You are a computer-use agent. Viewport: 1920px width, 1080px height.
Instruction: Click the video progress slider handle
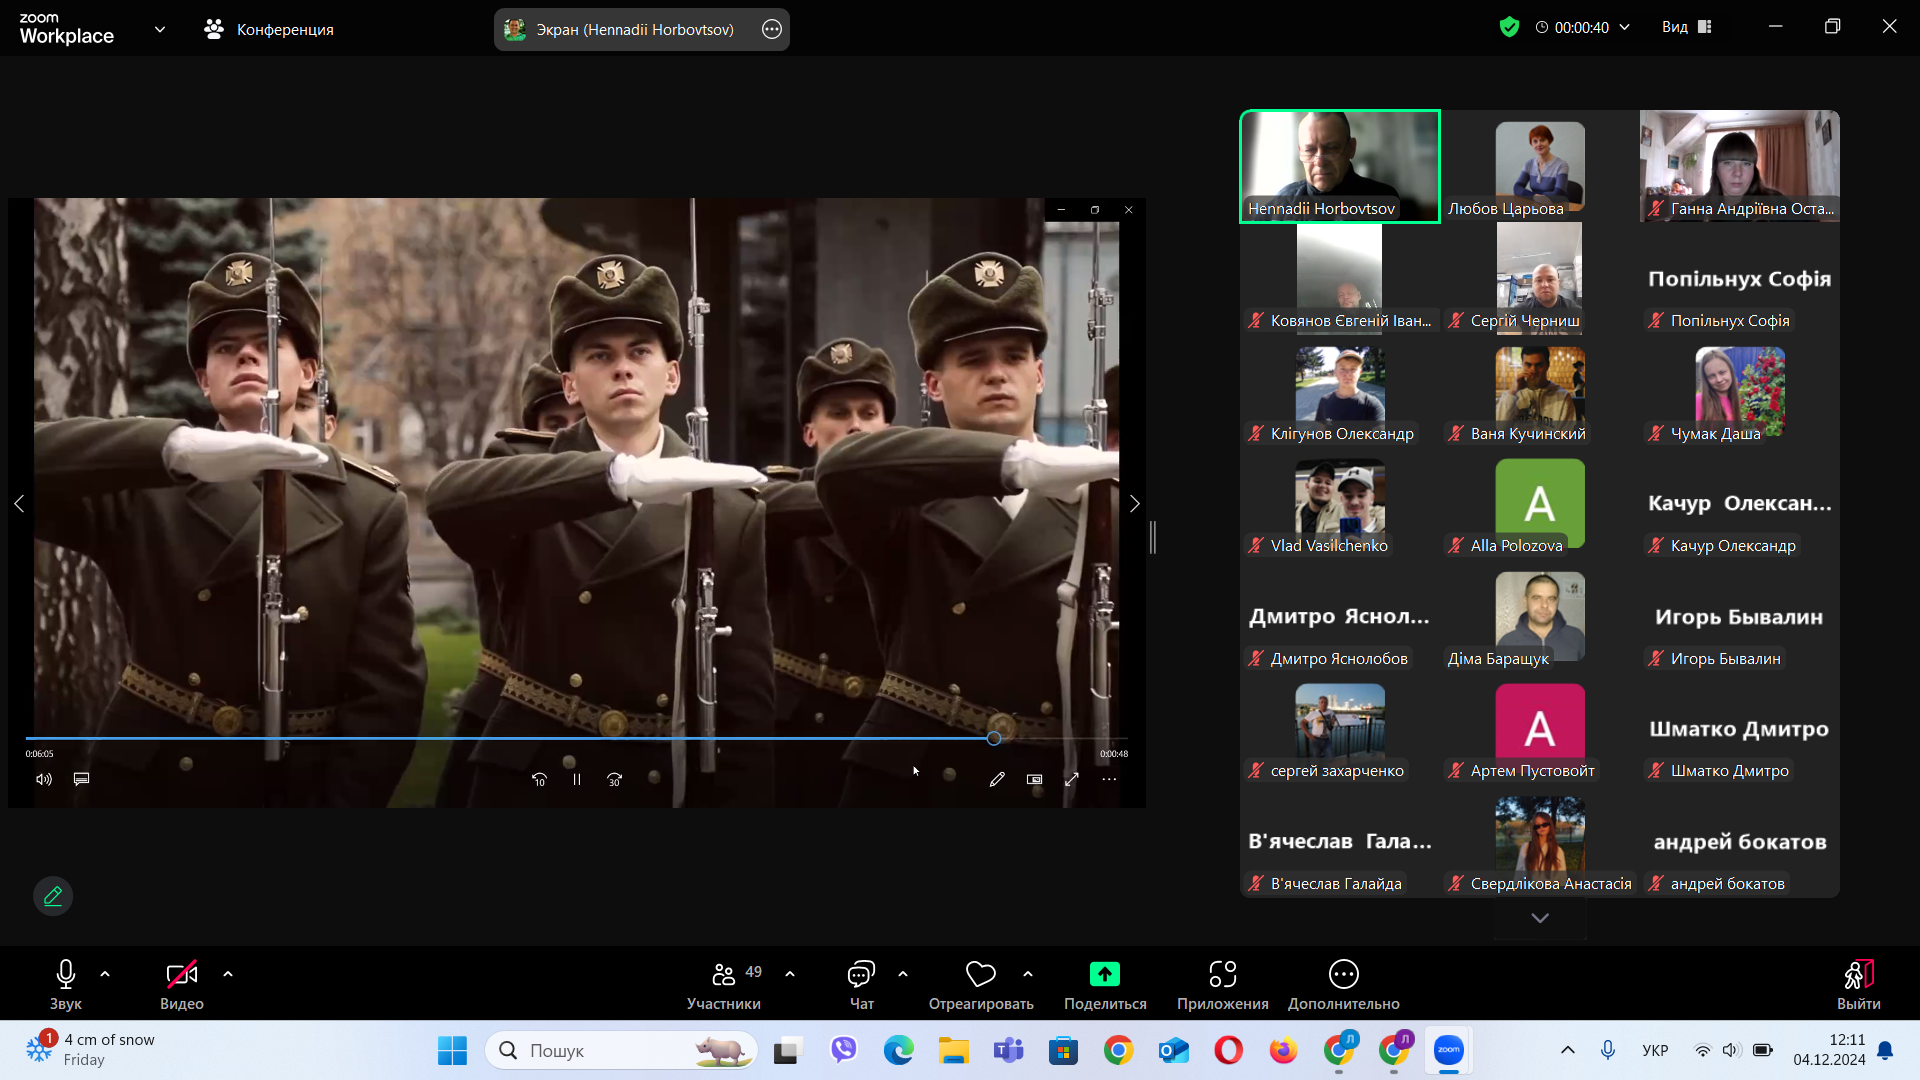coord(993,739)
